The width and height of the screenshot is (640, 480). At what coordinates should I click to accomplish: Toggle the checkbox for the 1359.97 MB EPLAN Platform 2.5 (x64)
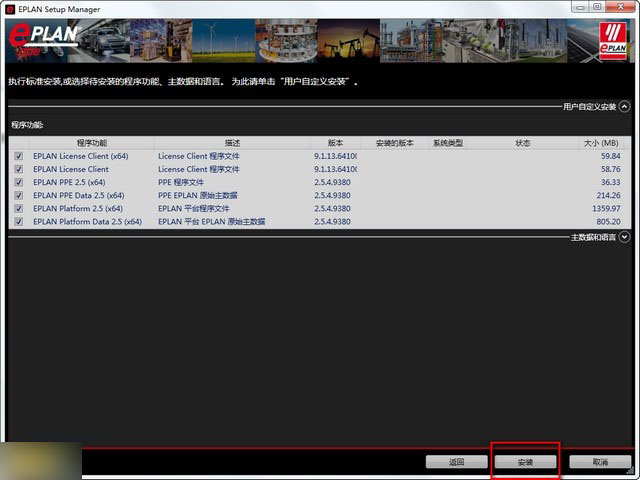click(18, 209)
